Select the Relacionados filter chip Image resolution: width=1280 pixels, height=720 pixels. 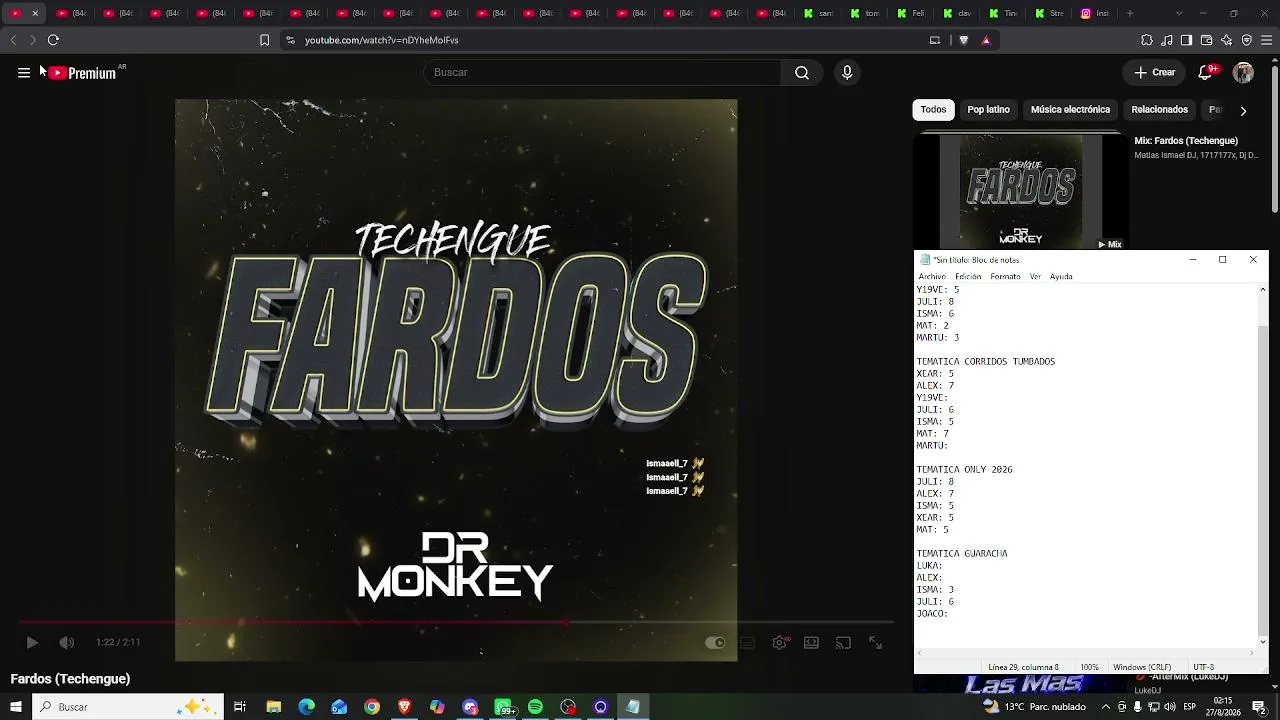click(x=1159, y=110)
